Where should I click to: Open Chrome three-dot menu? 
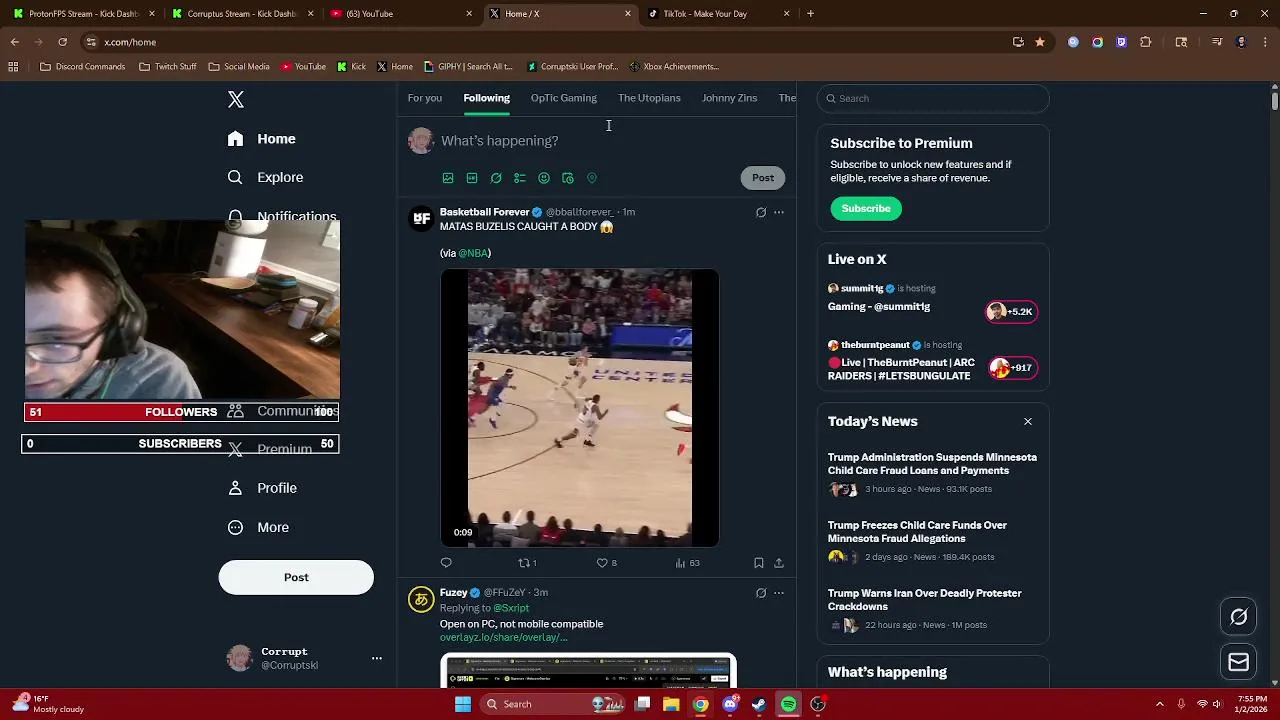[x=1265, y=42]
